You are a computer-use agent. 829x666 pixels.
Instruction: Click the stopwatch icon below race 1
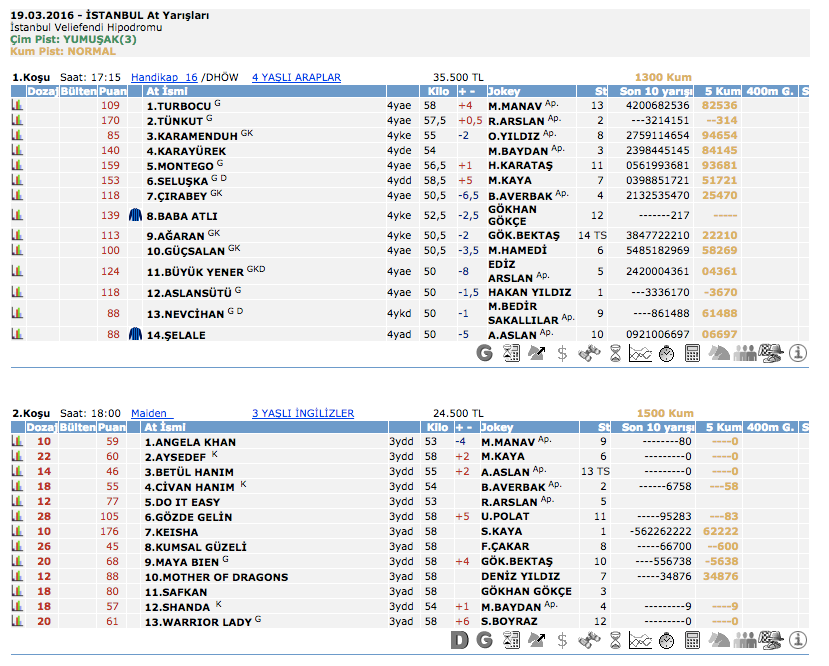(x=666, y=353)
